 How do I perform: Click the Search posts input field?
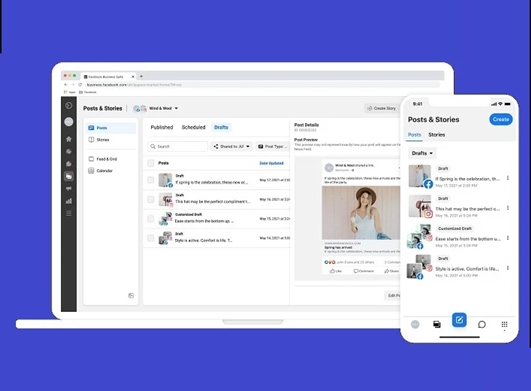178,146
